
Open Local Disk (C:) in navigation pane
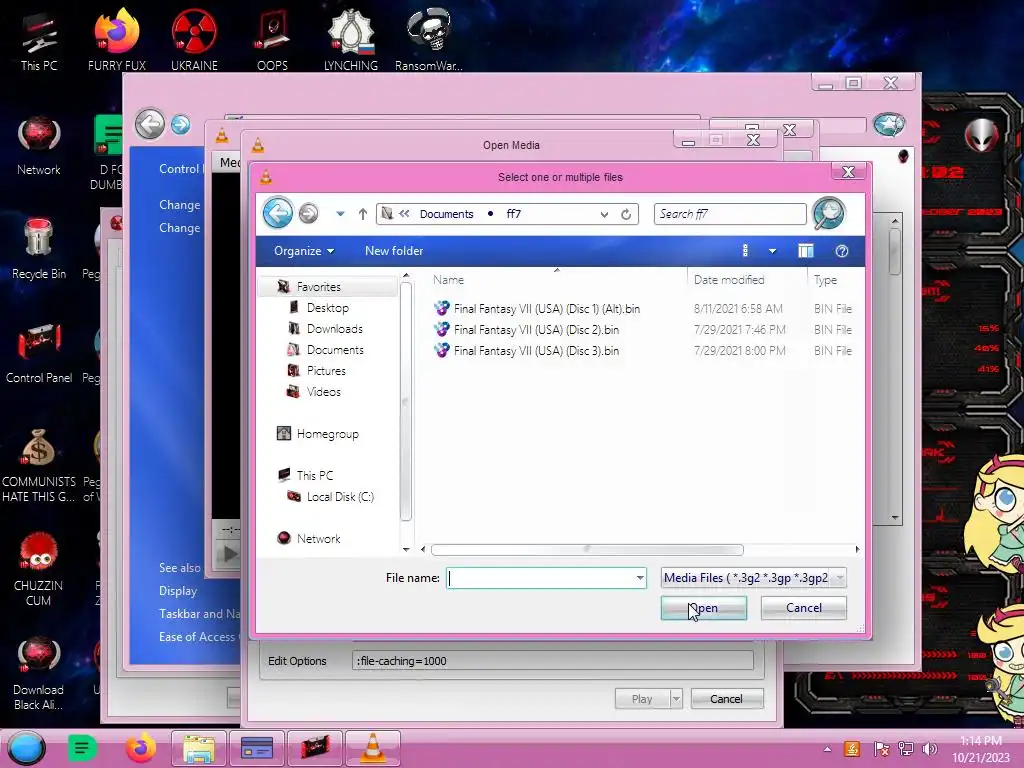(x=340, y=496)
